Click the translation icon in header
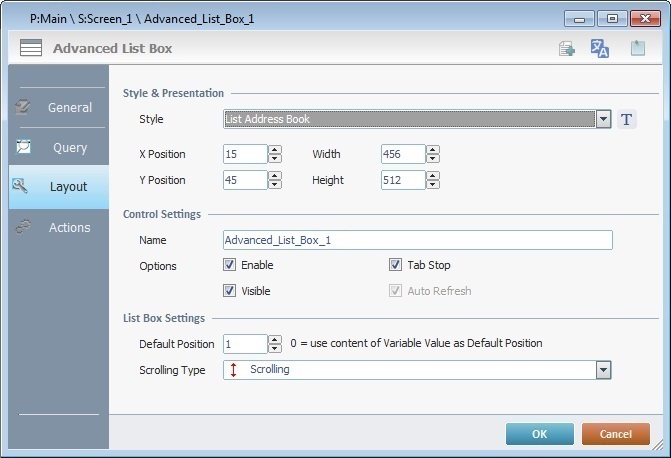The width and height of the screenshot is (671, 458). point(600,48)
